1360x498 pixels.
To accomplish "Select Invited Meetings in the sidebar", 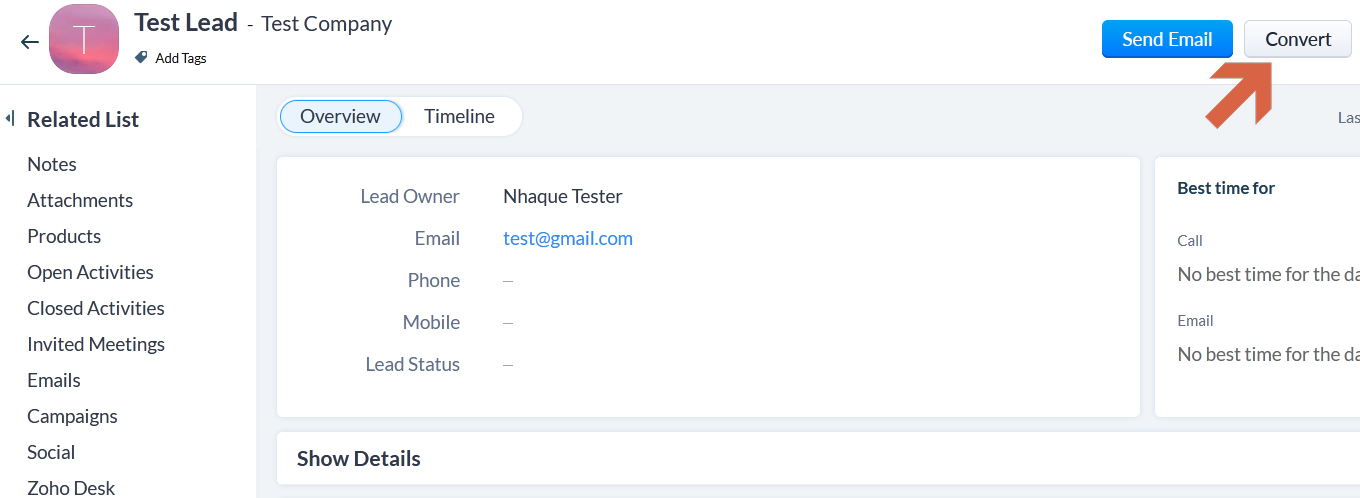I will 96,344.
